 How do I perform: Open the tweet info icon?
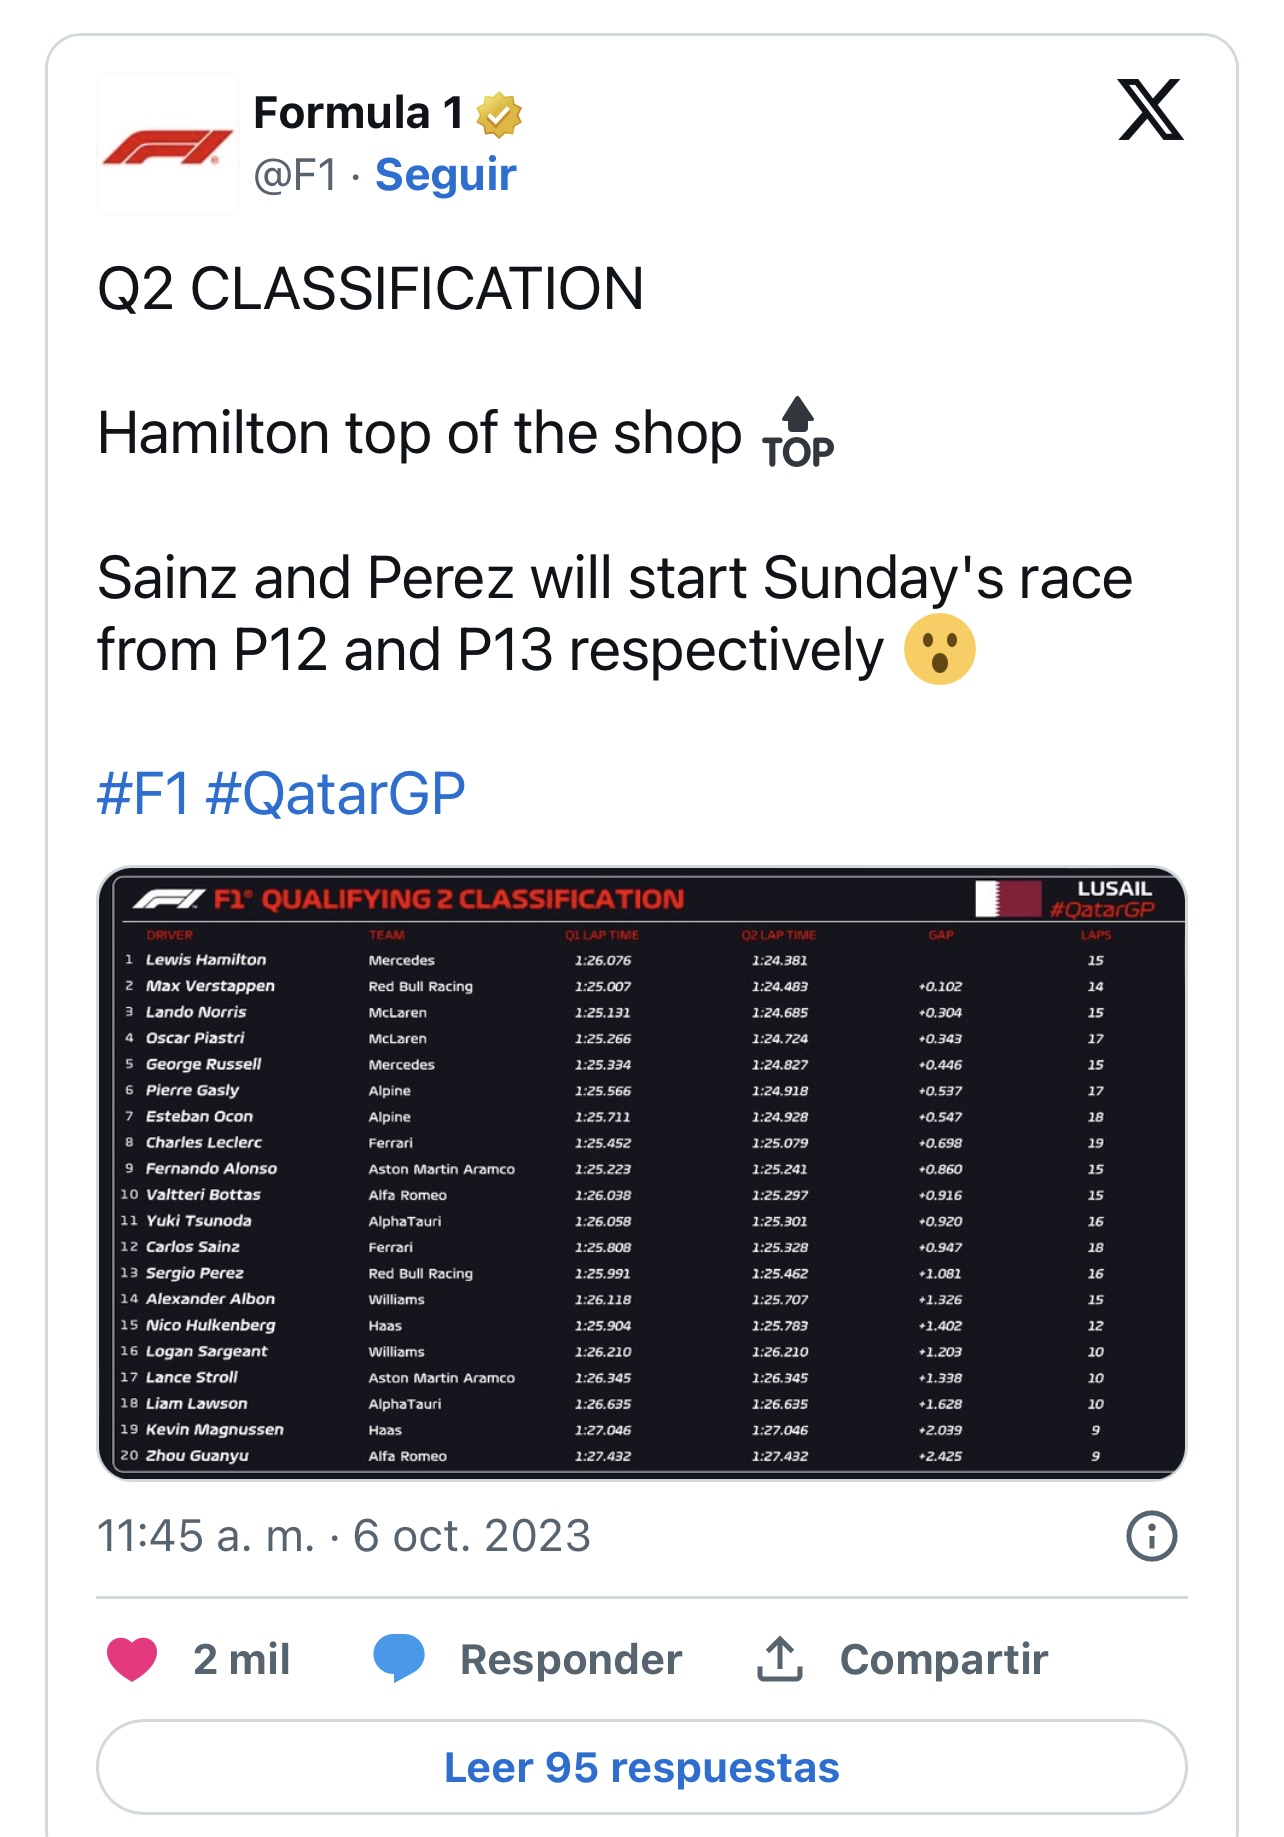click(x=1151, y=1536)
